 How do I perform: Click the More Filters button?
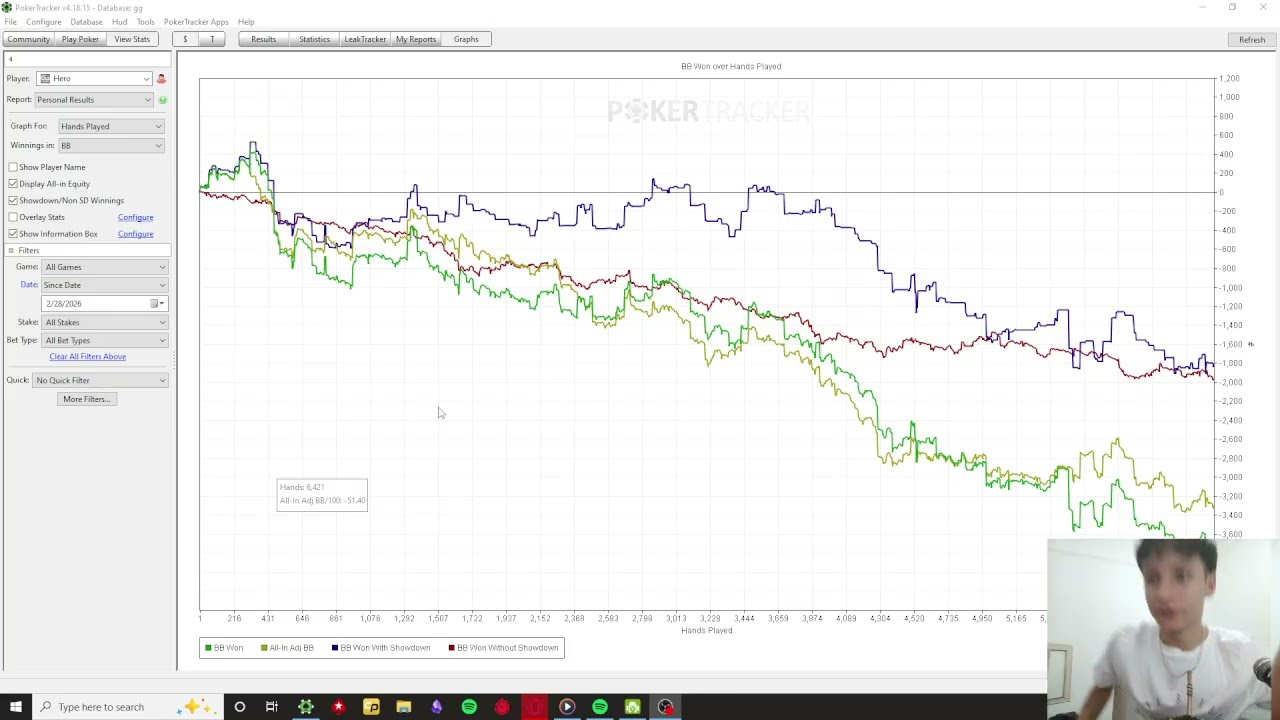click(87, 399)
